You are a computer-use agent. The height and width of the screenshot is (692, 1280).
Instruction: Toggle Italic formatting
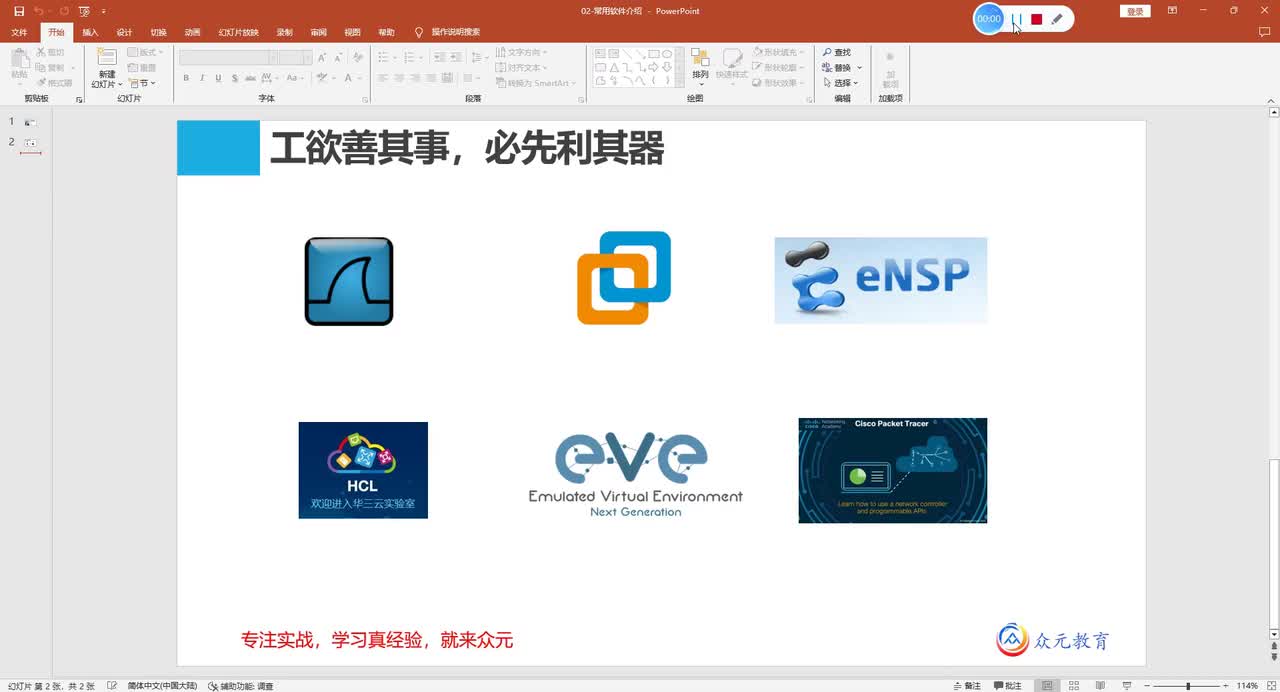(x=201, y=77)
